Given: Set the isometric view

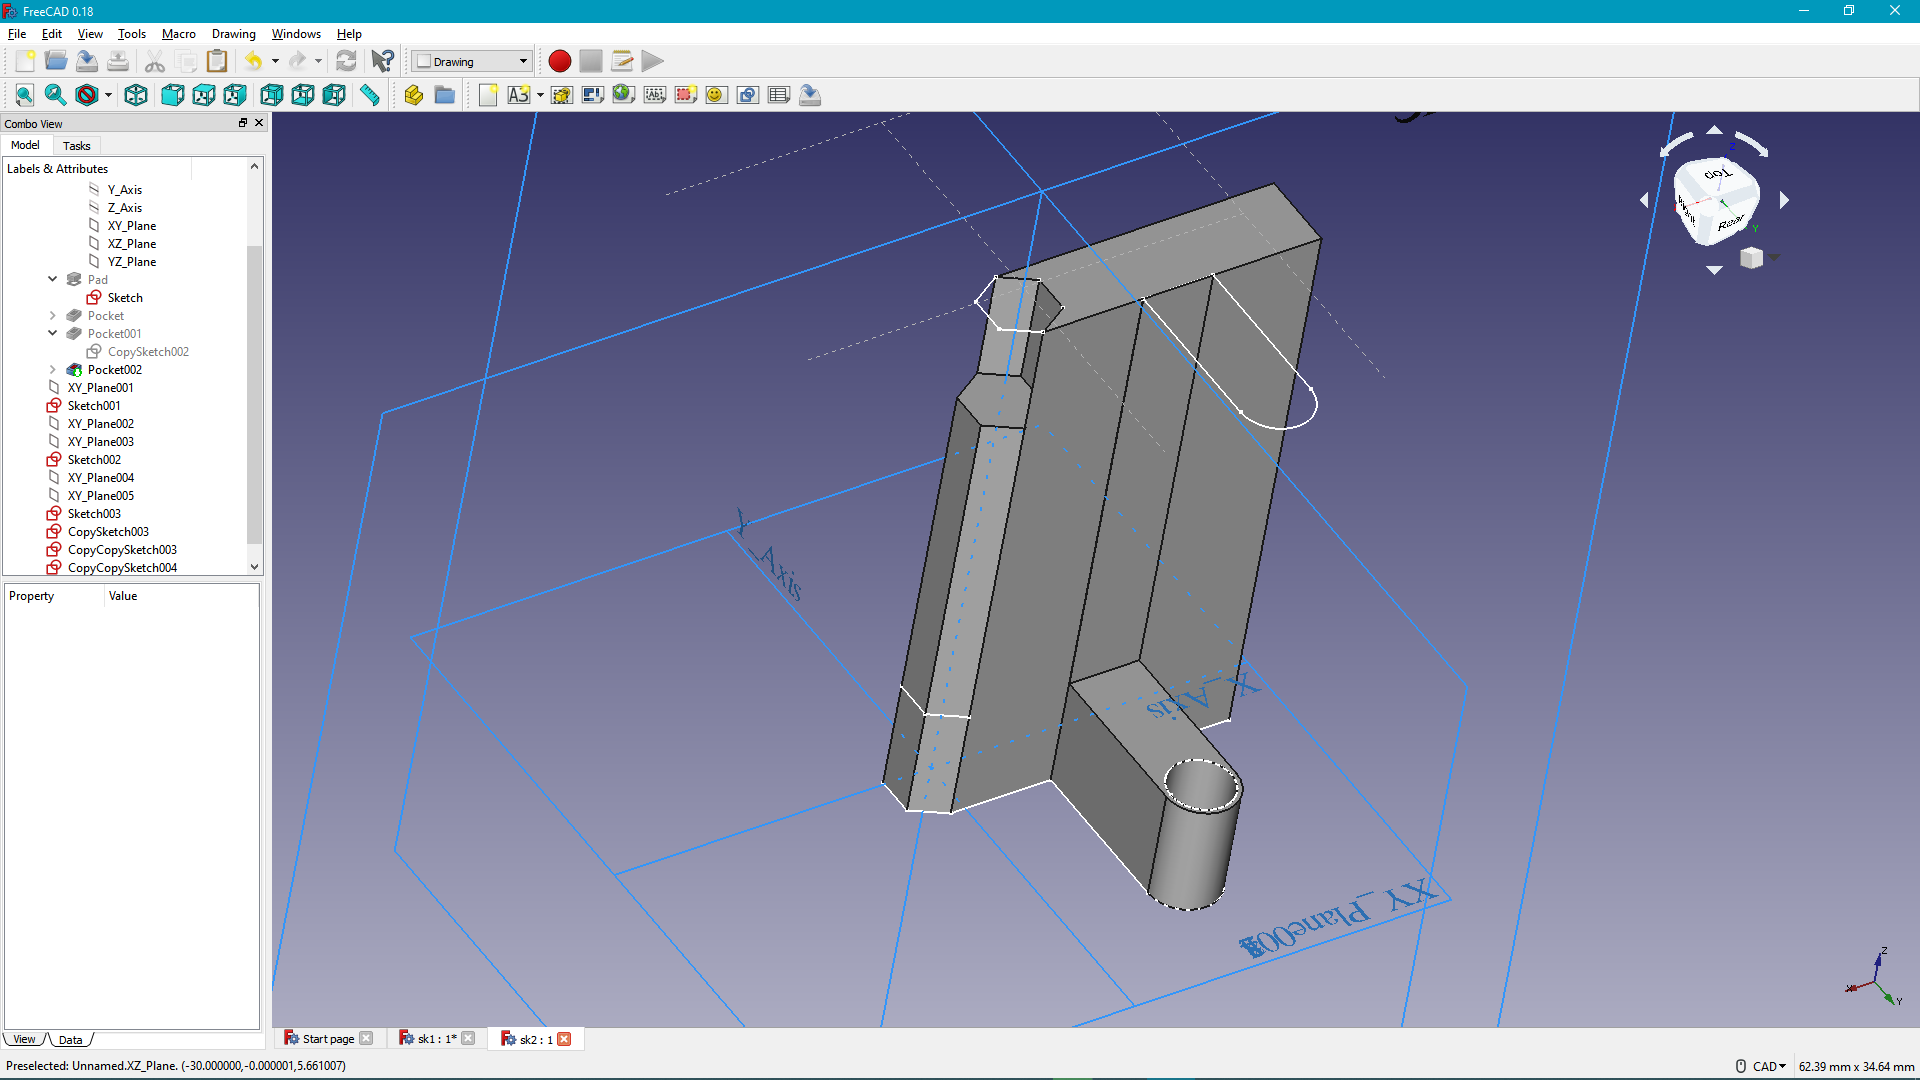Looking at the screenshot, I should pos(136,95).
